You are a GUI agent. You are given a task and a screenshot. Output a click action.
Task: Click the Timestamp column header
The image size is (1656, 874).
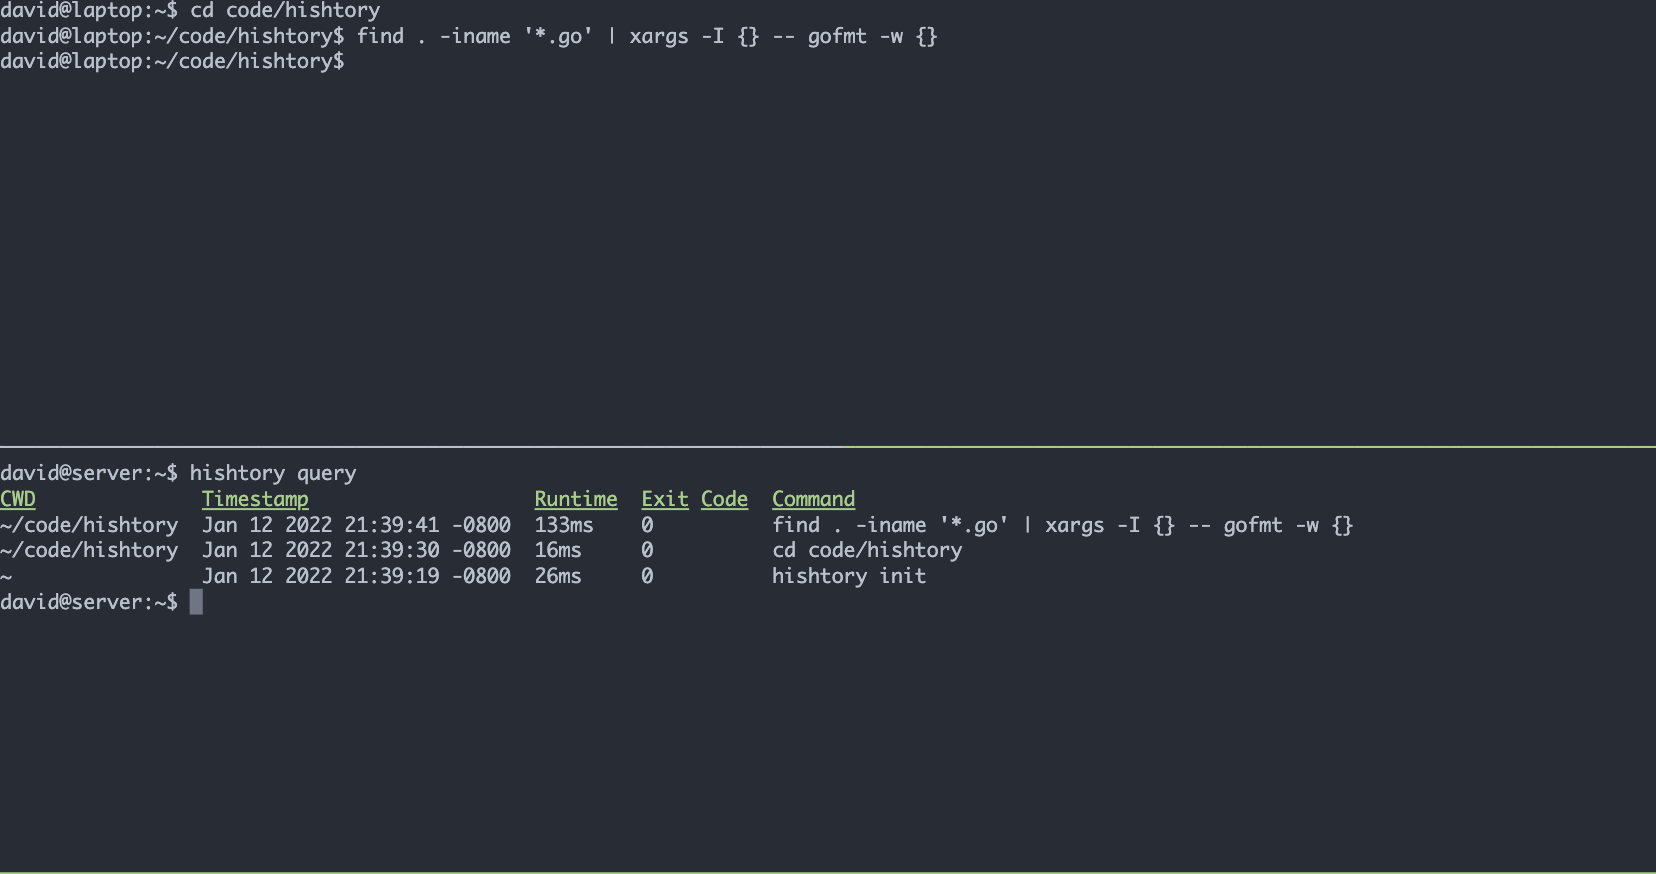[x=255, y=499]
